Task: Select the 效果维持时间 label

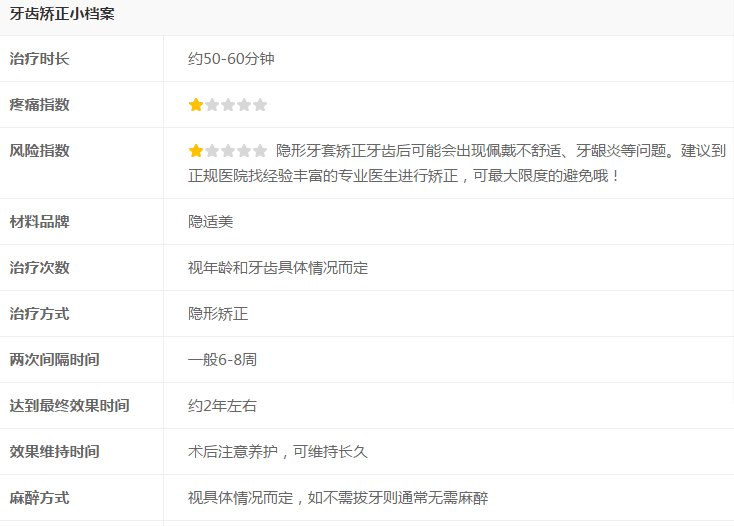Action: [x=54, y=452]
